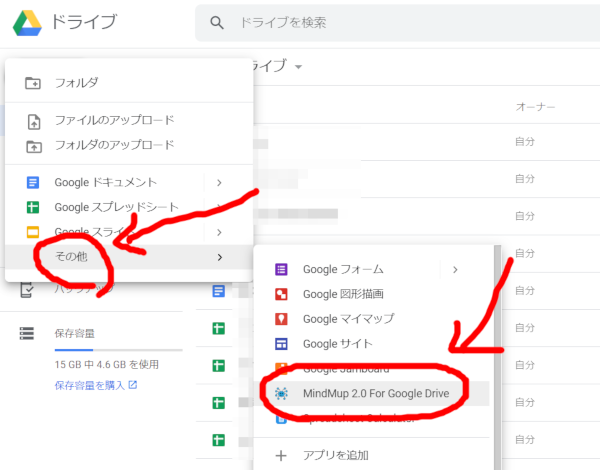This screenshot has height=470, width=600.
Task: Click the external link icon after 保存容量を購入
Action: click(x=133, y=385)
